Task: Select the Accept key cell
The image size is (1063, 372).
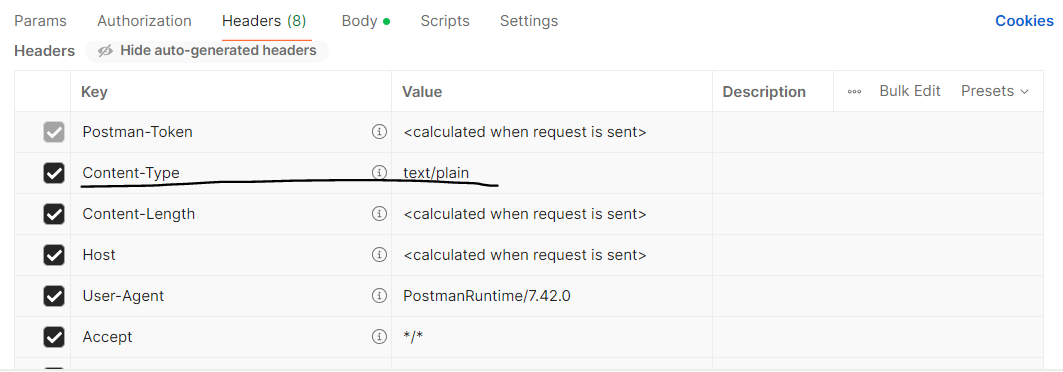Action: tap(231, 337)
